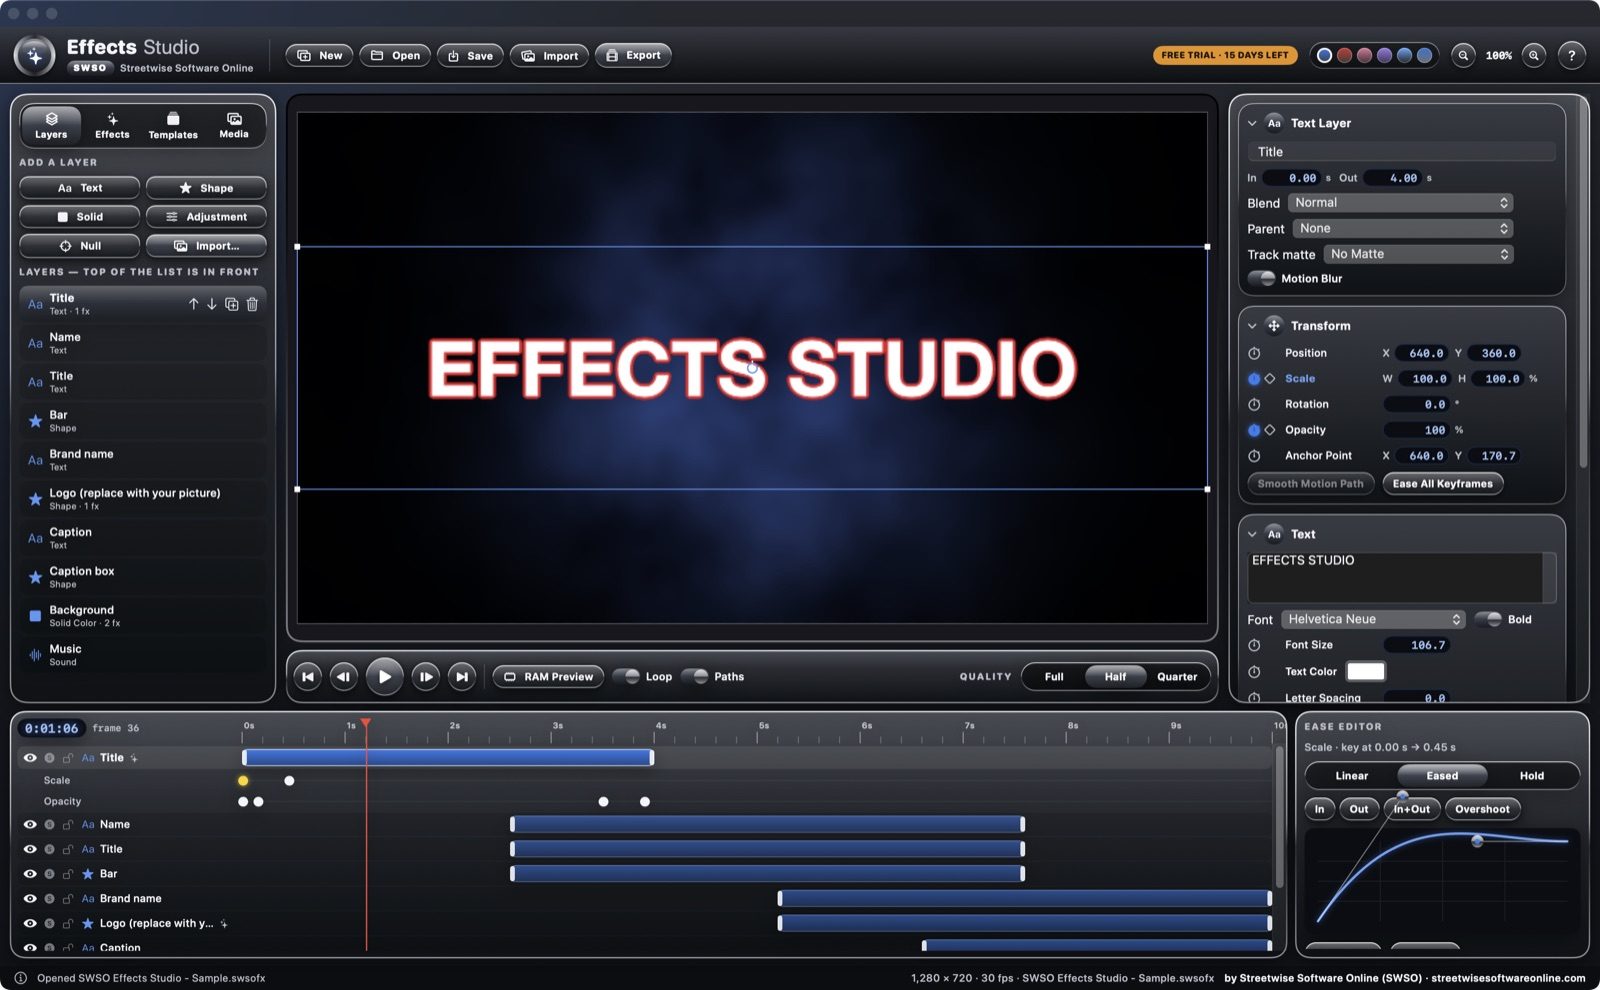Click the Scale keyframe diamond icon

[x=1270, y=379]
